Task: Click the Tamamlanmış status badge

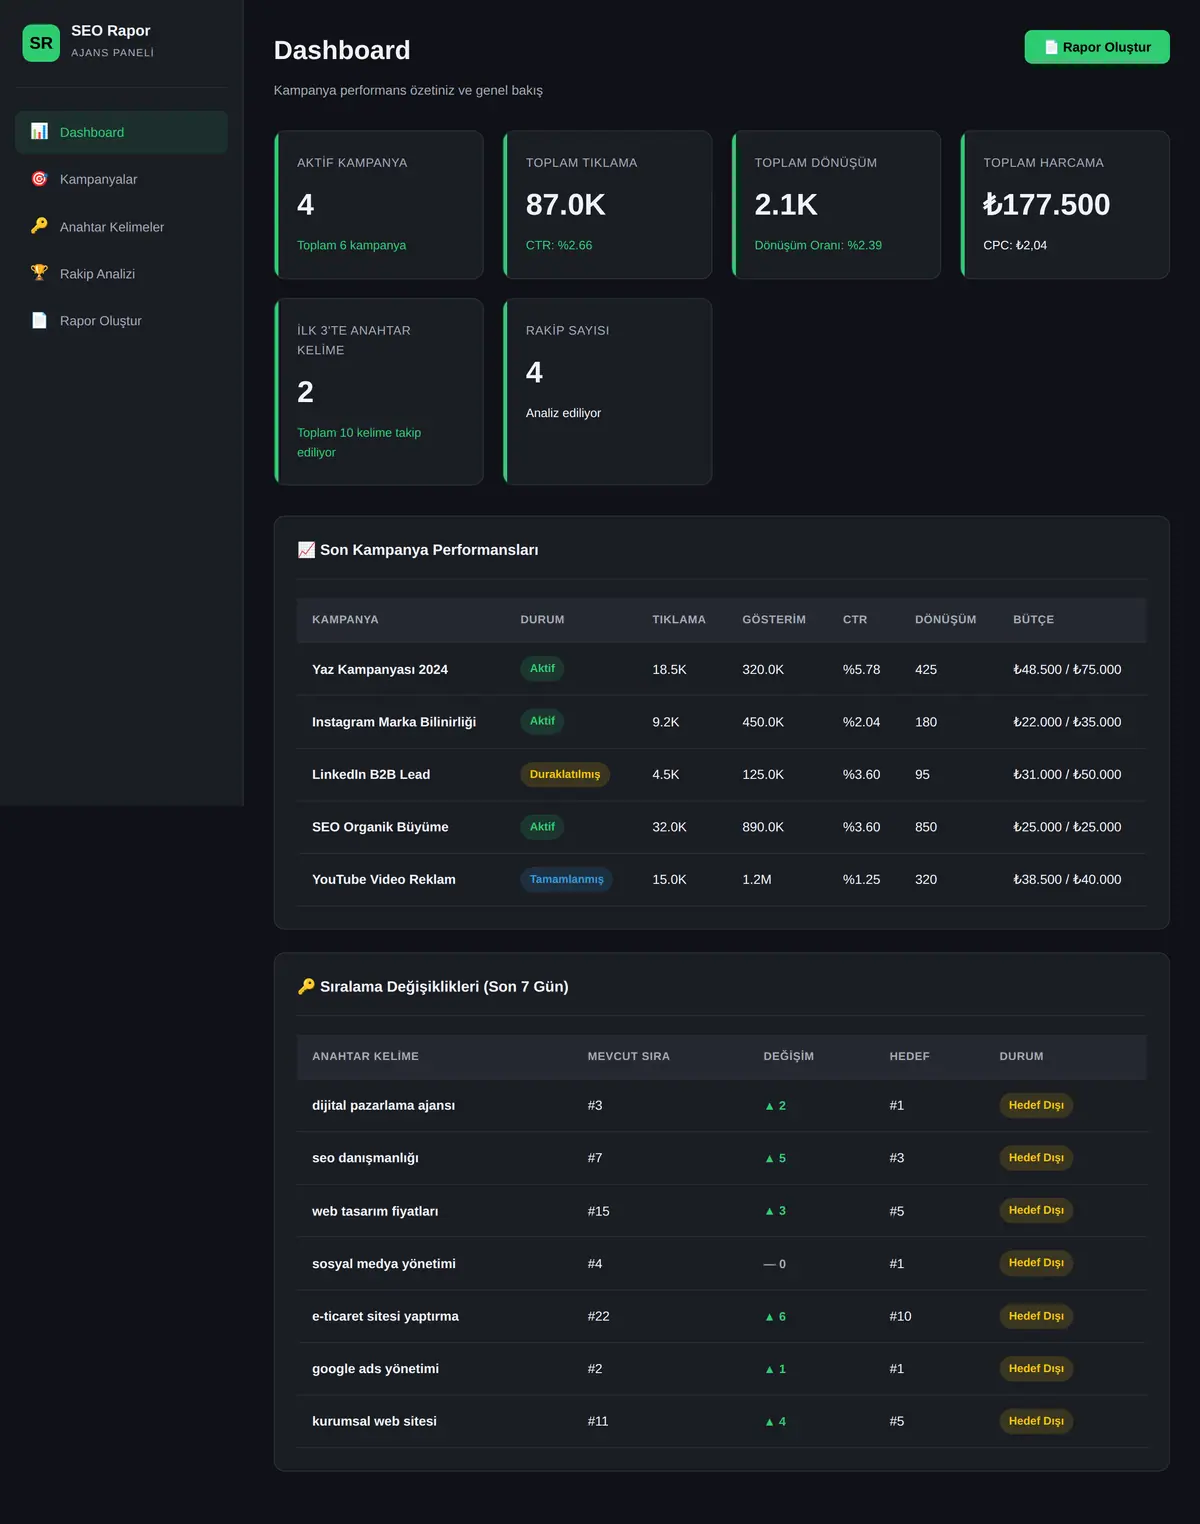Action: [x=566, y=879]
